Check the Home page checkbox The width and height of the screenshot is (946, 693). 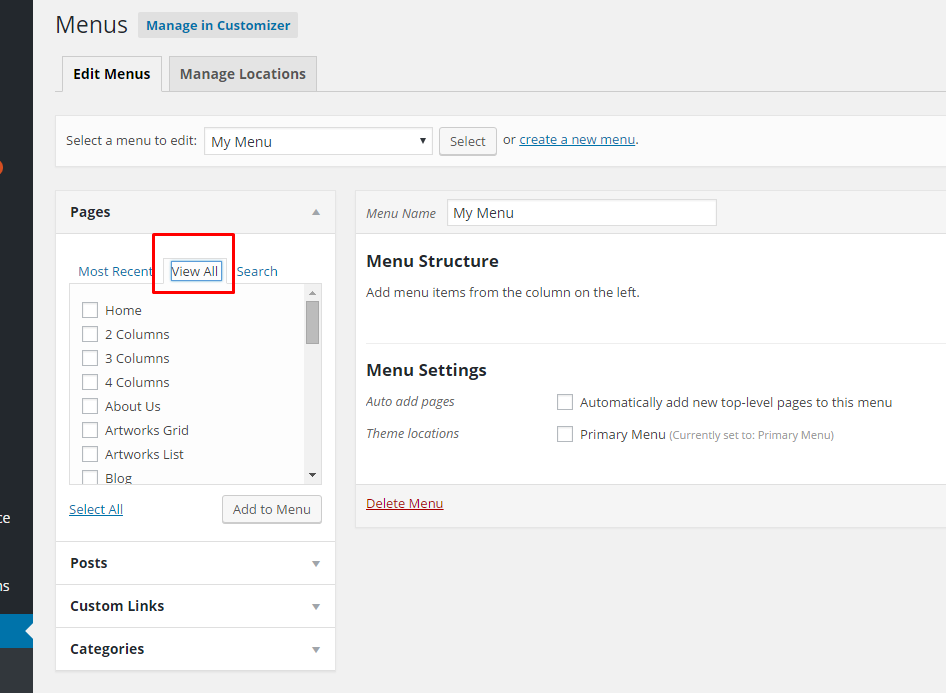coord(90,310)
